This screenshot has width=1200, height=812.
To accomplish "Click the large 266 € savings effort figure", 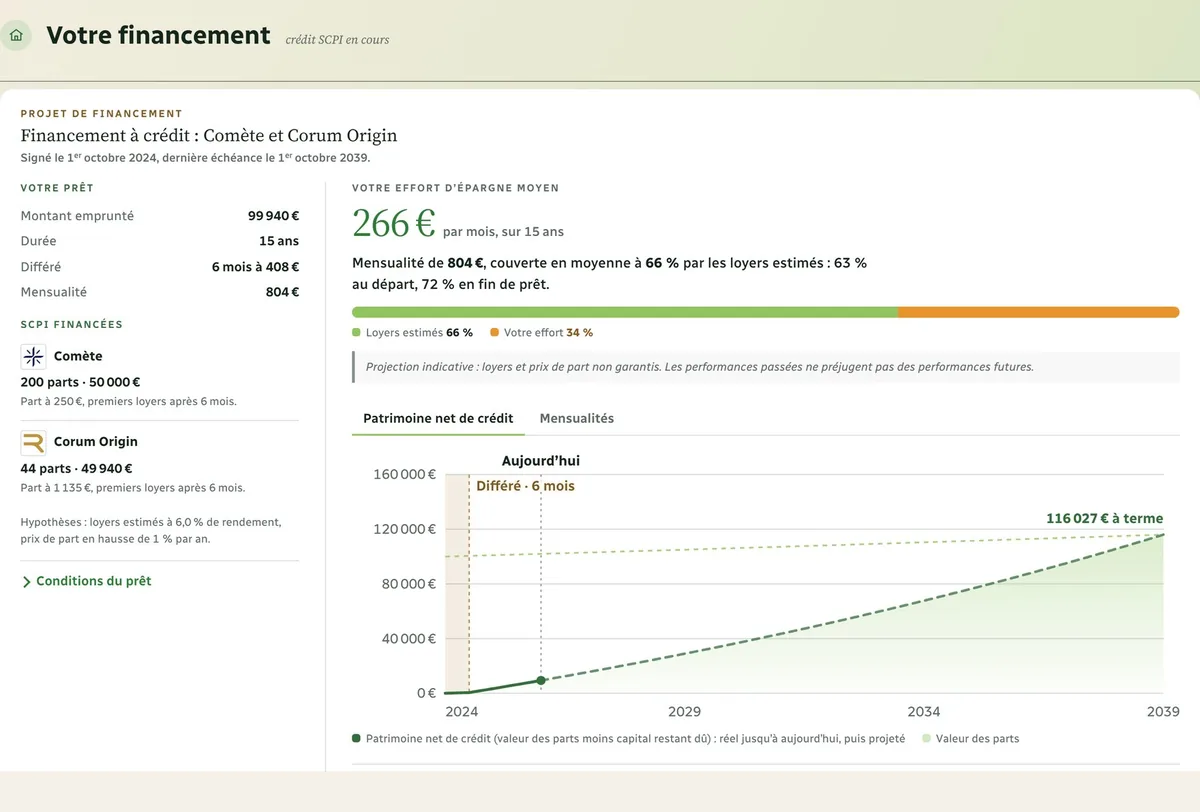I will (x=394, y=223).
